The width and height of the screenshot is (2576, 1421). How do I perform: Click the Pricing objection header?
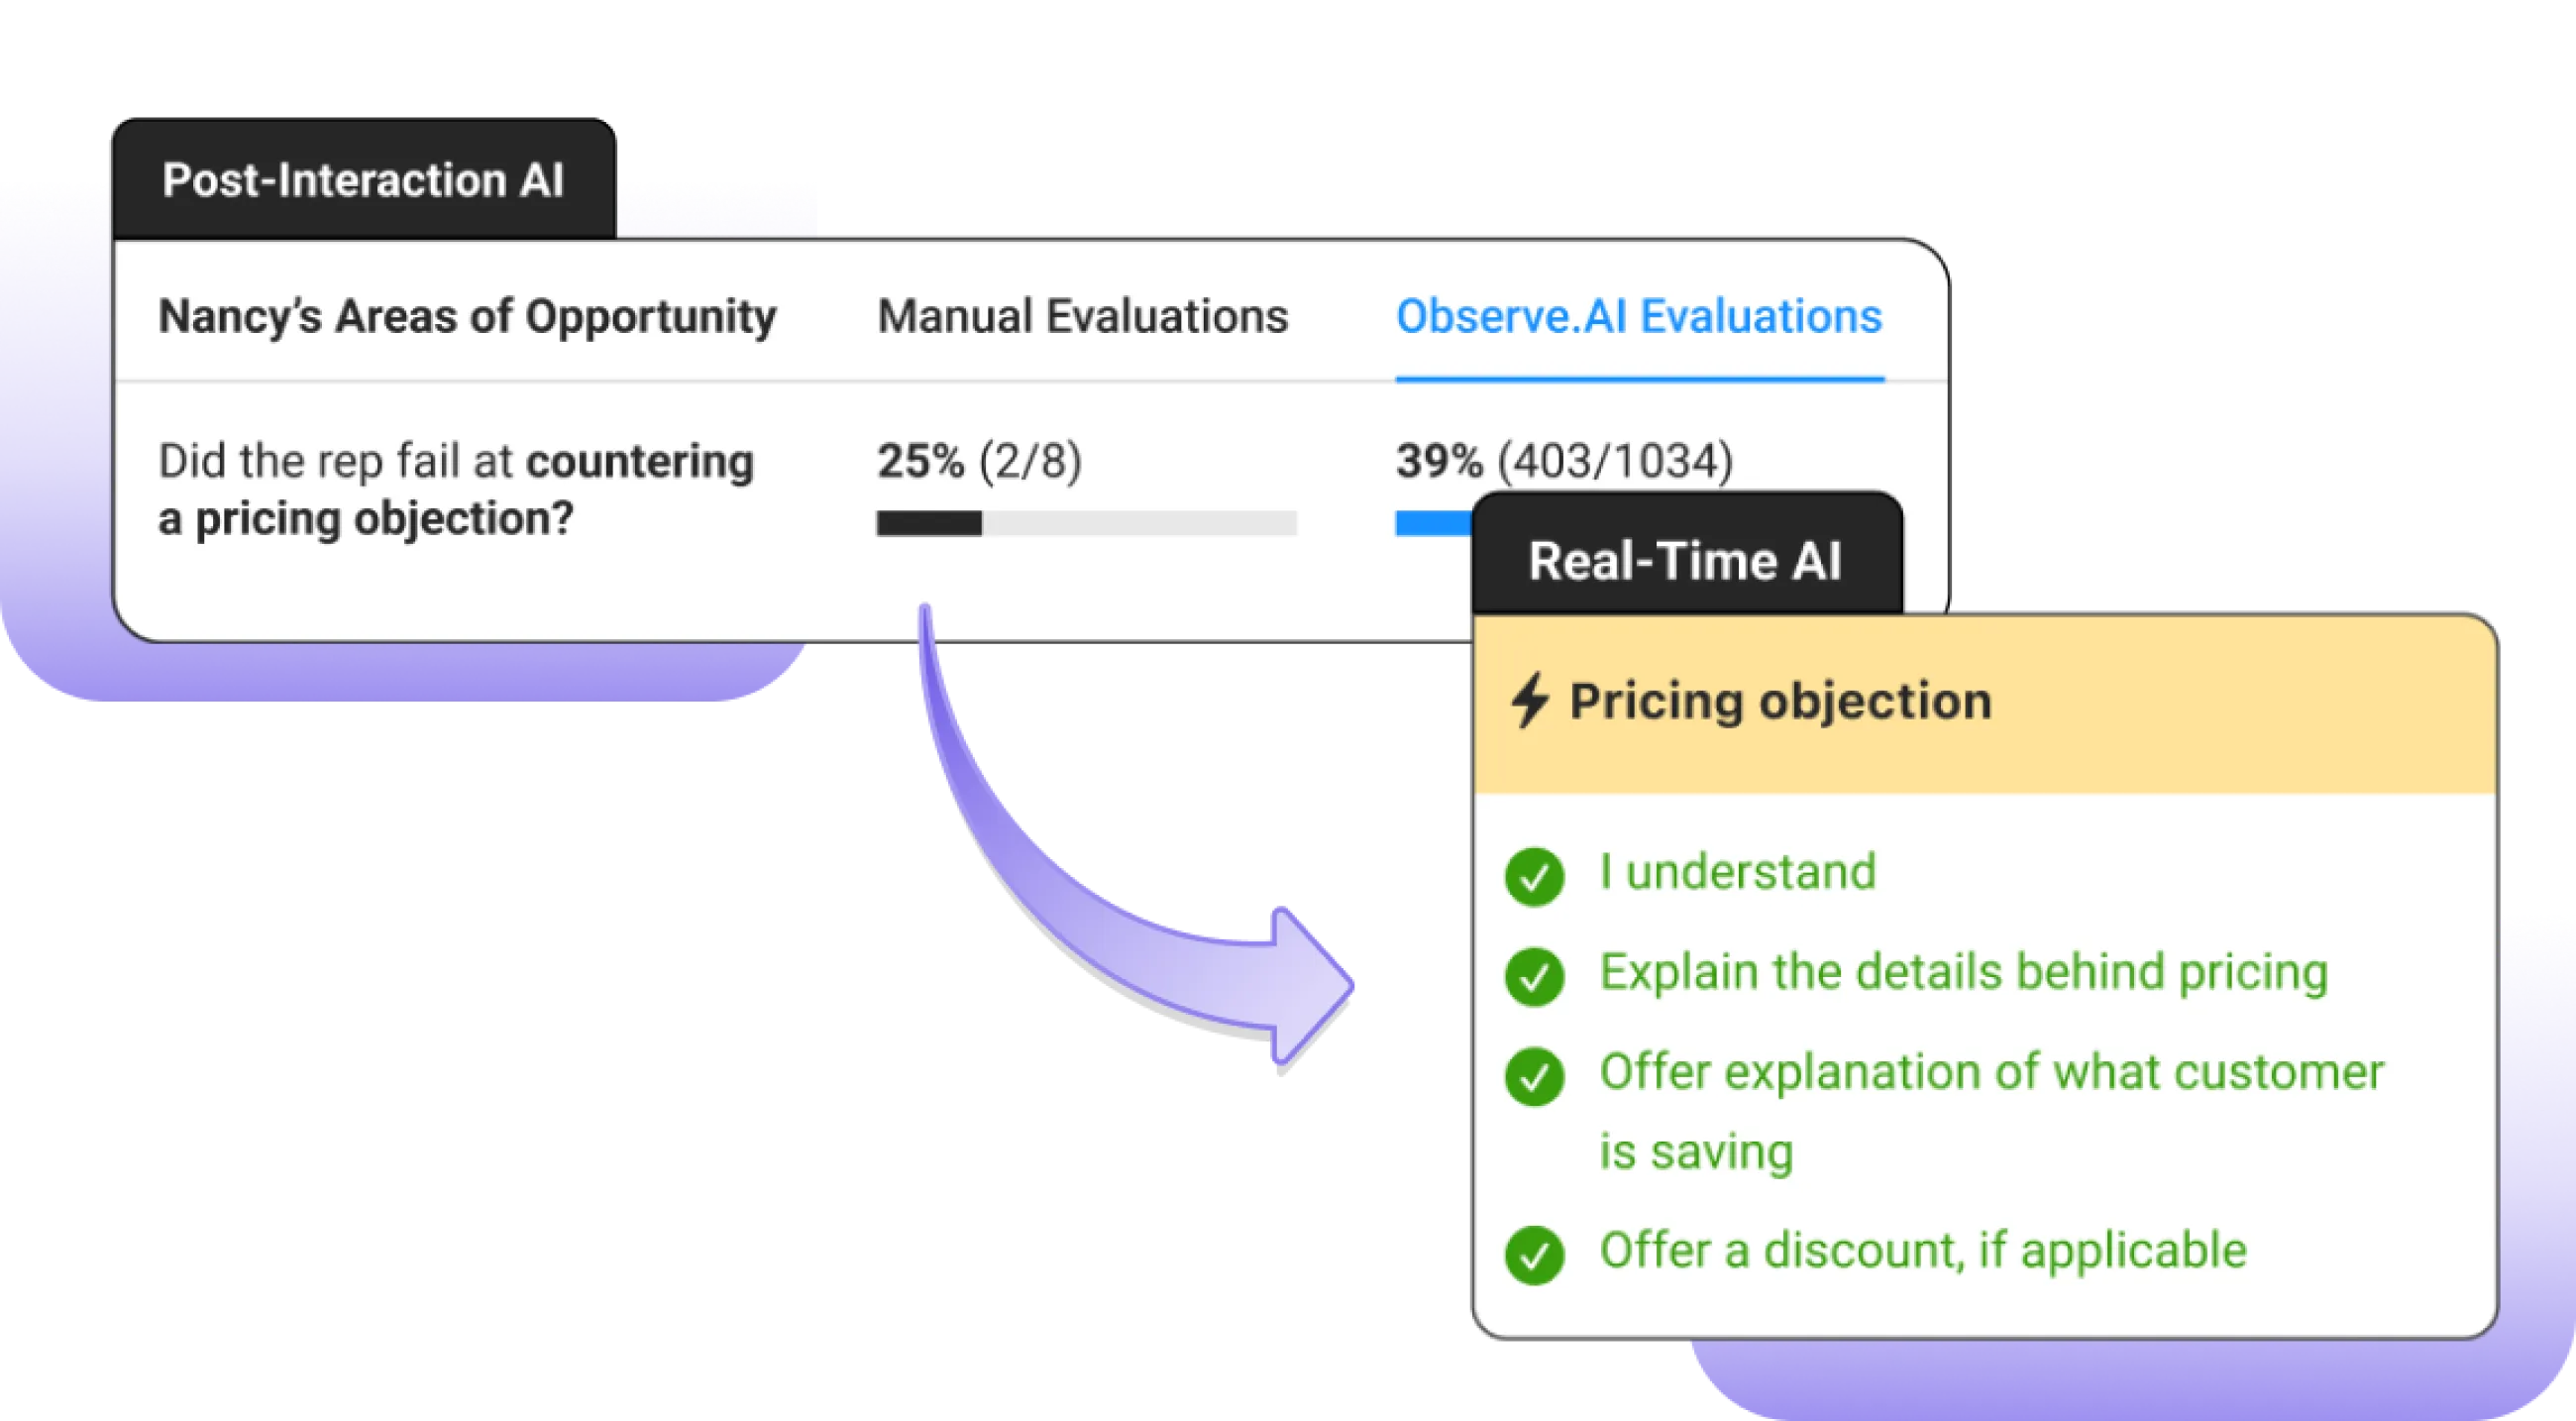[1780, 701]
